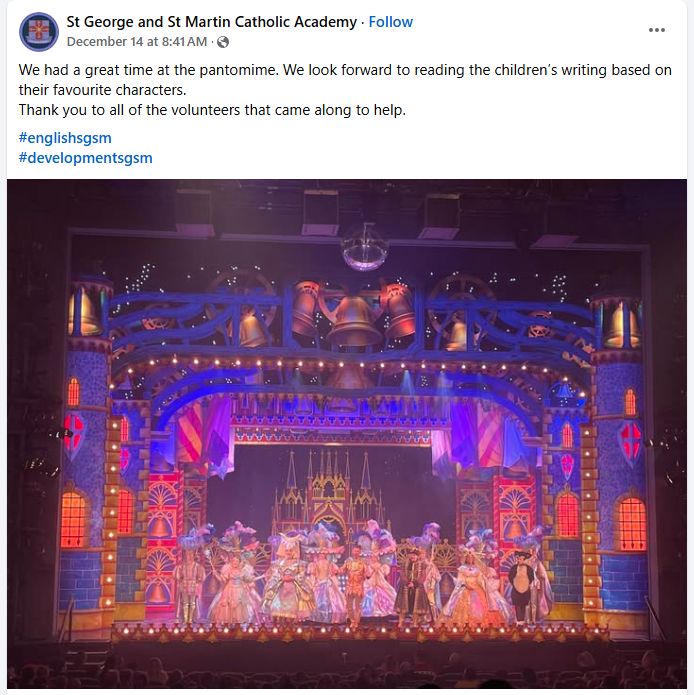This screenshot has height=695, width=694.
Task: Click the mirror ball in the photo
Action: pyautogui.click(x=364, y=247)
